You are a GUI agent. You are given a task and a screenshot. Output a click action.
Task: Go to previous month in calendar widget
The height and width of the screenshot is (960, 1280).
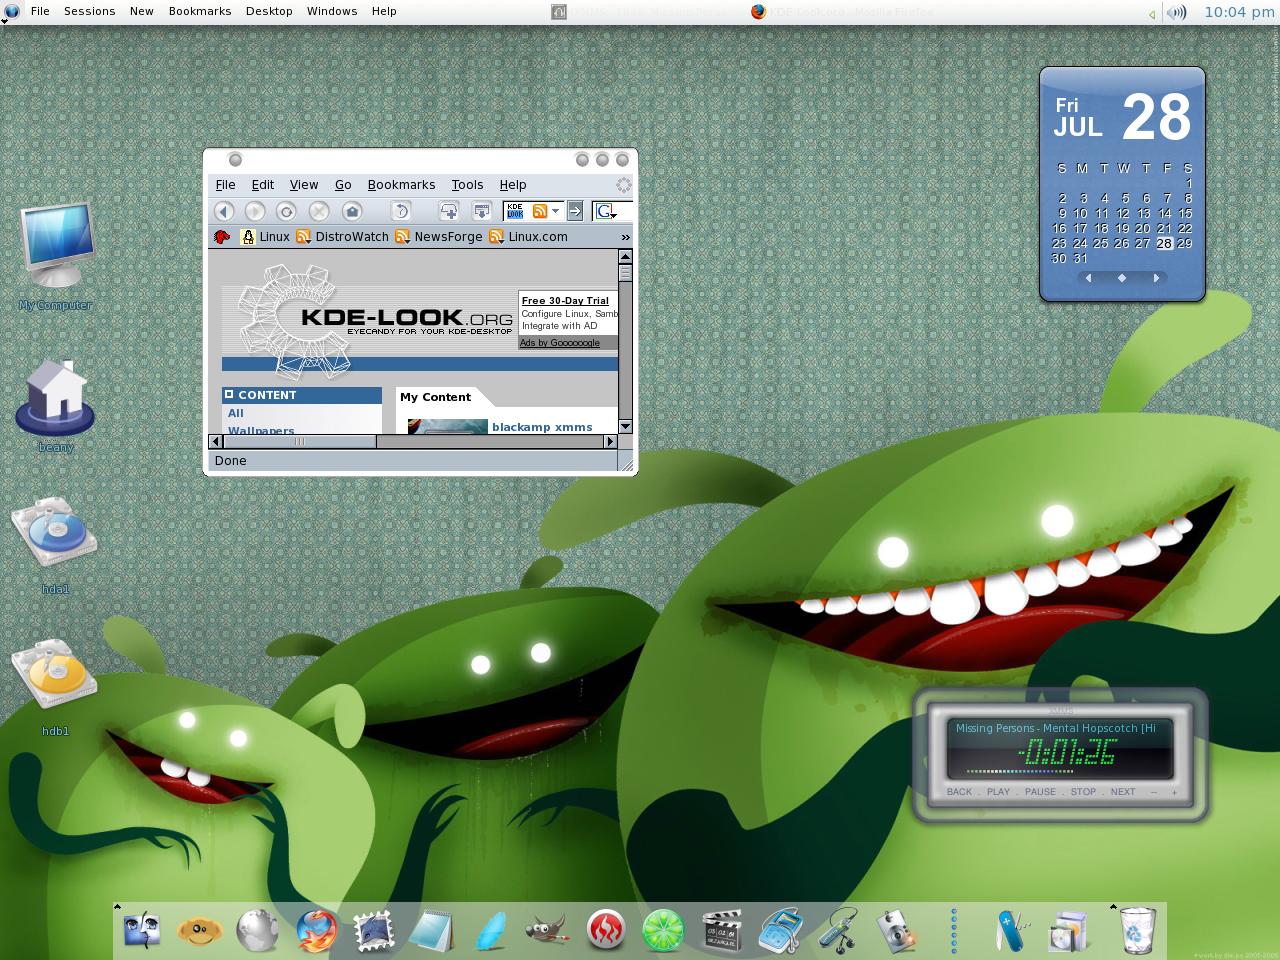pyautogui.click(x=1088, y=278)
